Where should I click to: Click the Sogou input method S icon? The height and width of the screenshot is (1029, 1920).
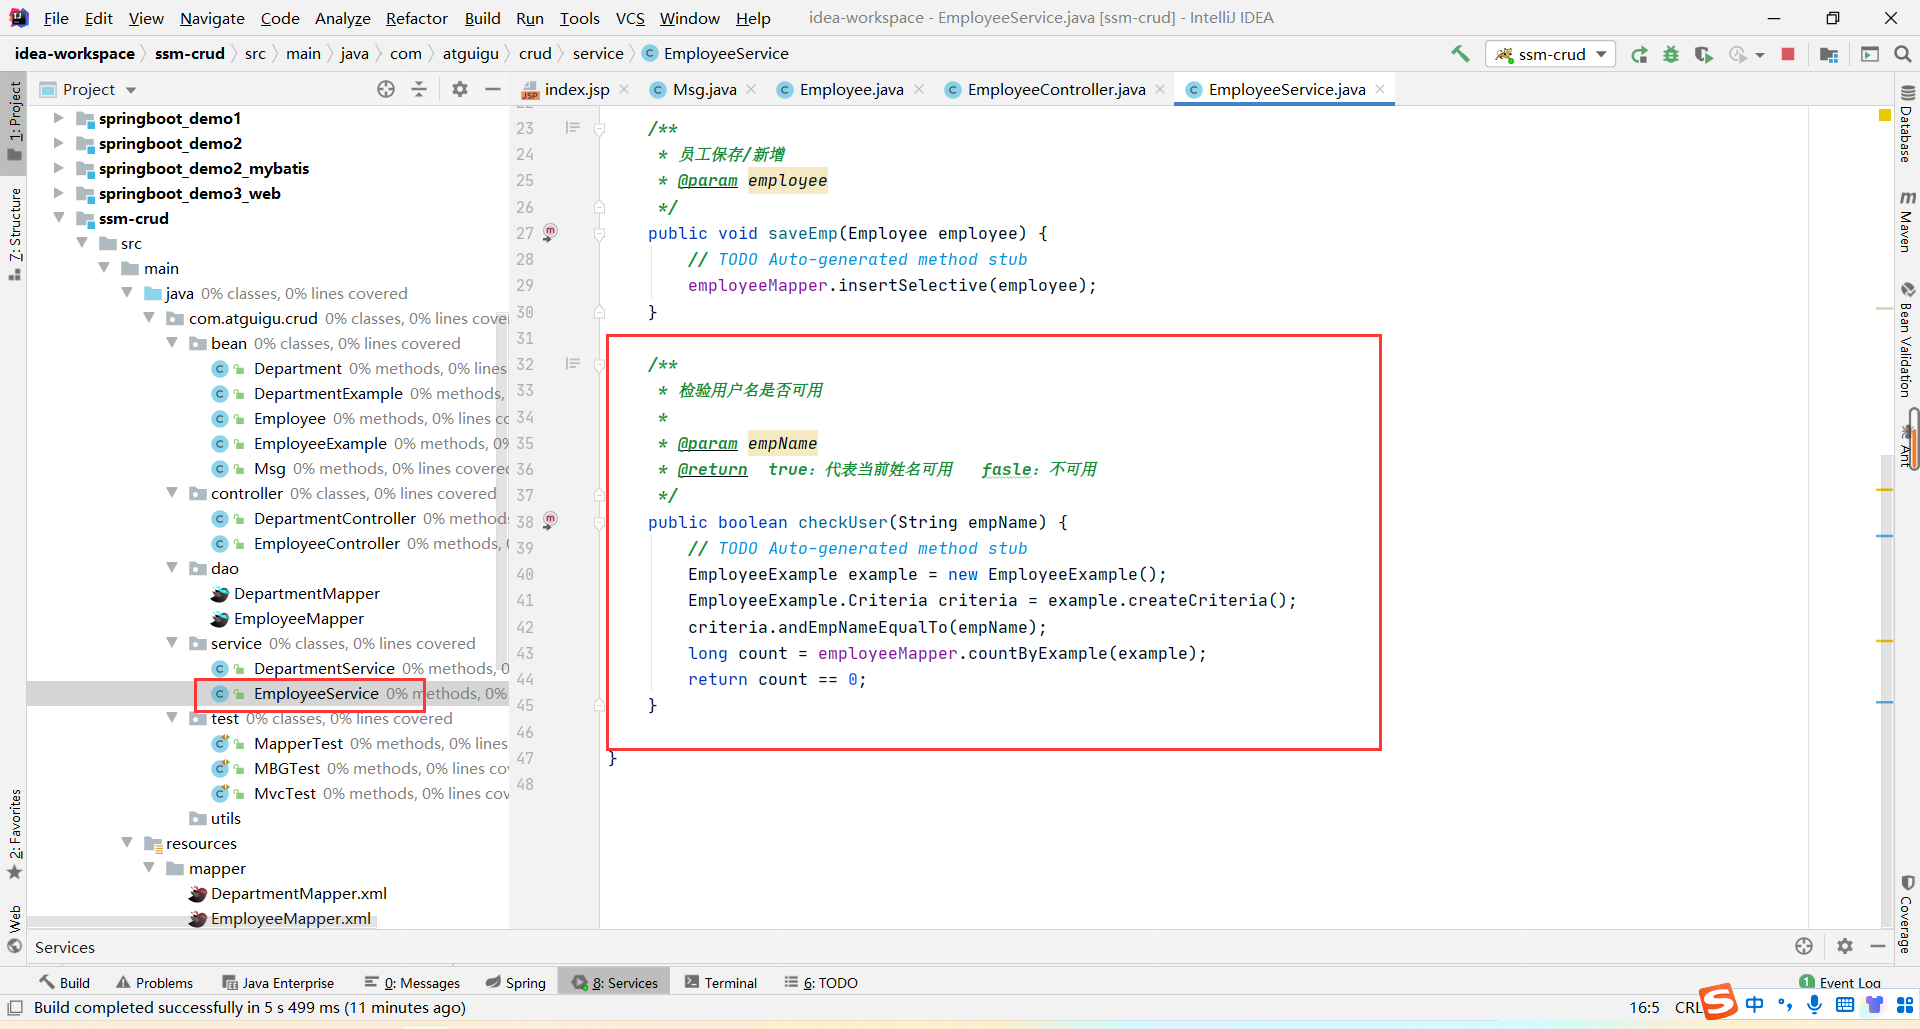1718,1002
